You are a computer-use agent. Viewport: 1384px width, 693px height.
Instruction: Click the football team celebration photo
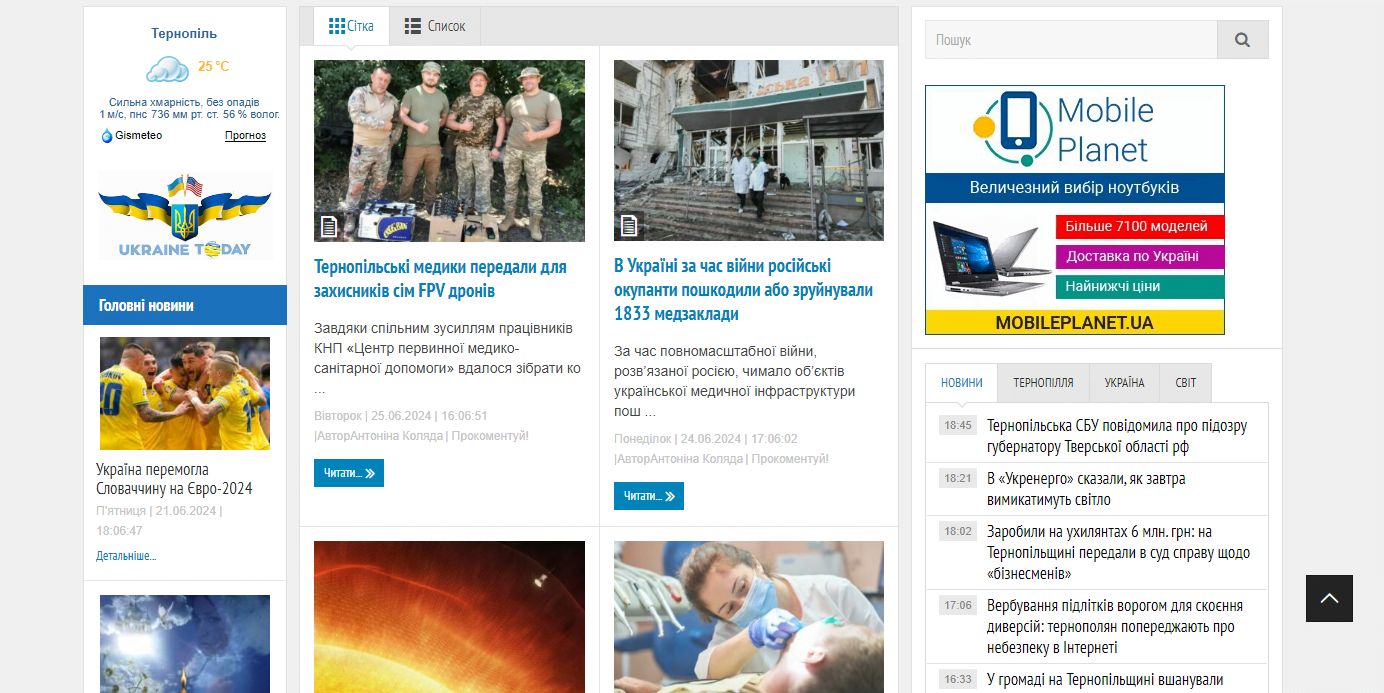185,393
